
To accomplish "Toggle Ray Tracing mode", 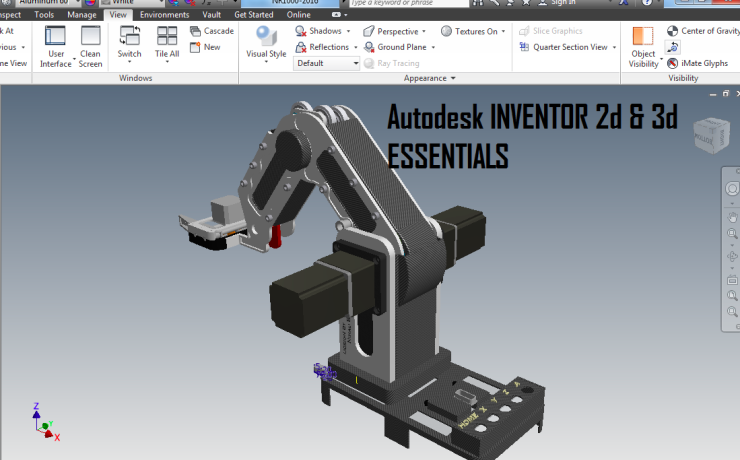I will pyautogui.click(x=392, y=63).
